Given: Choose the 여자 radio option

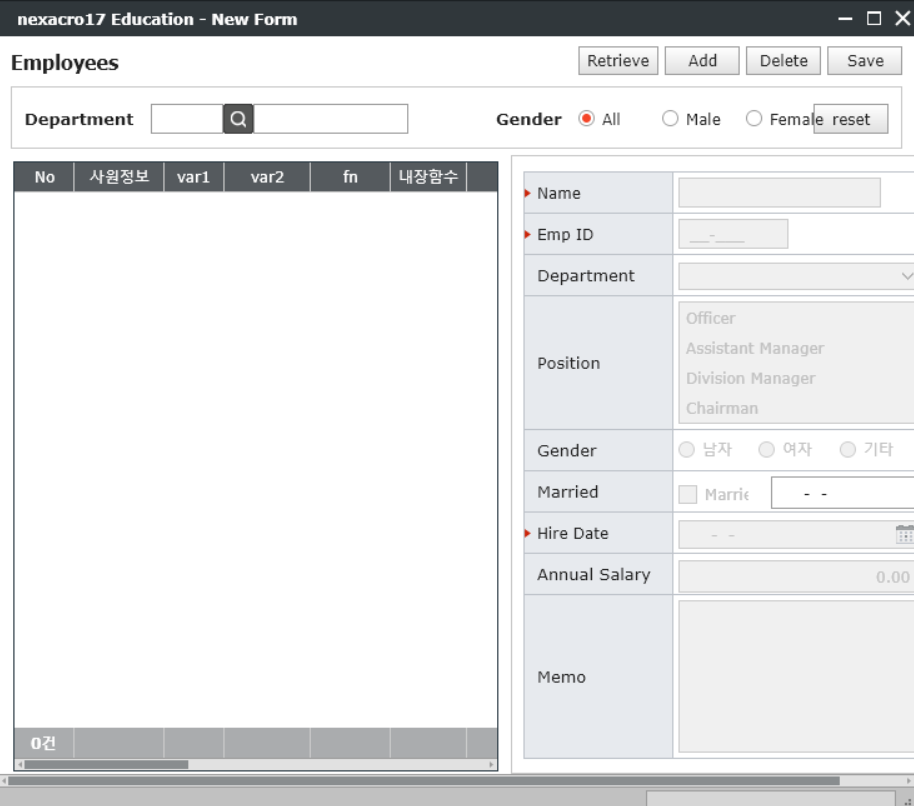Looking at the screenshot, I should (767, 449).
